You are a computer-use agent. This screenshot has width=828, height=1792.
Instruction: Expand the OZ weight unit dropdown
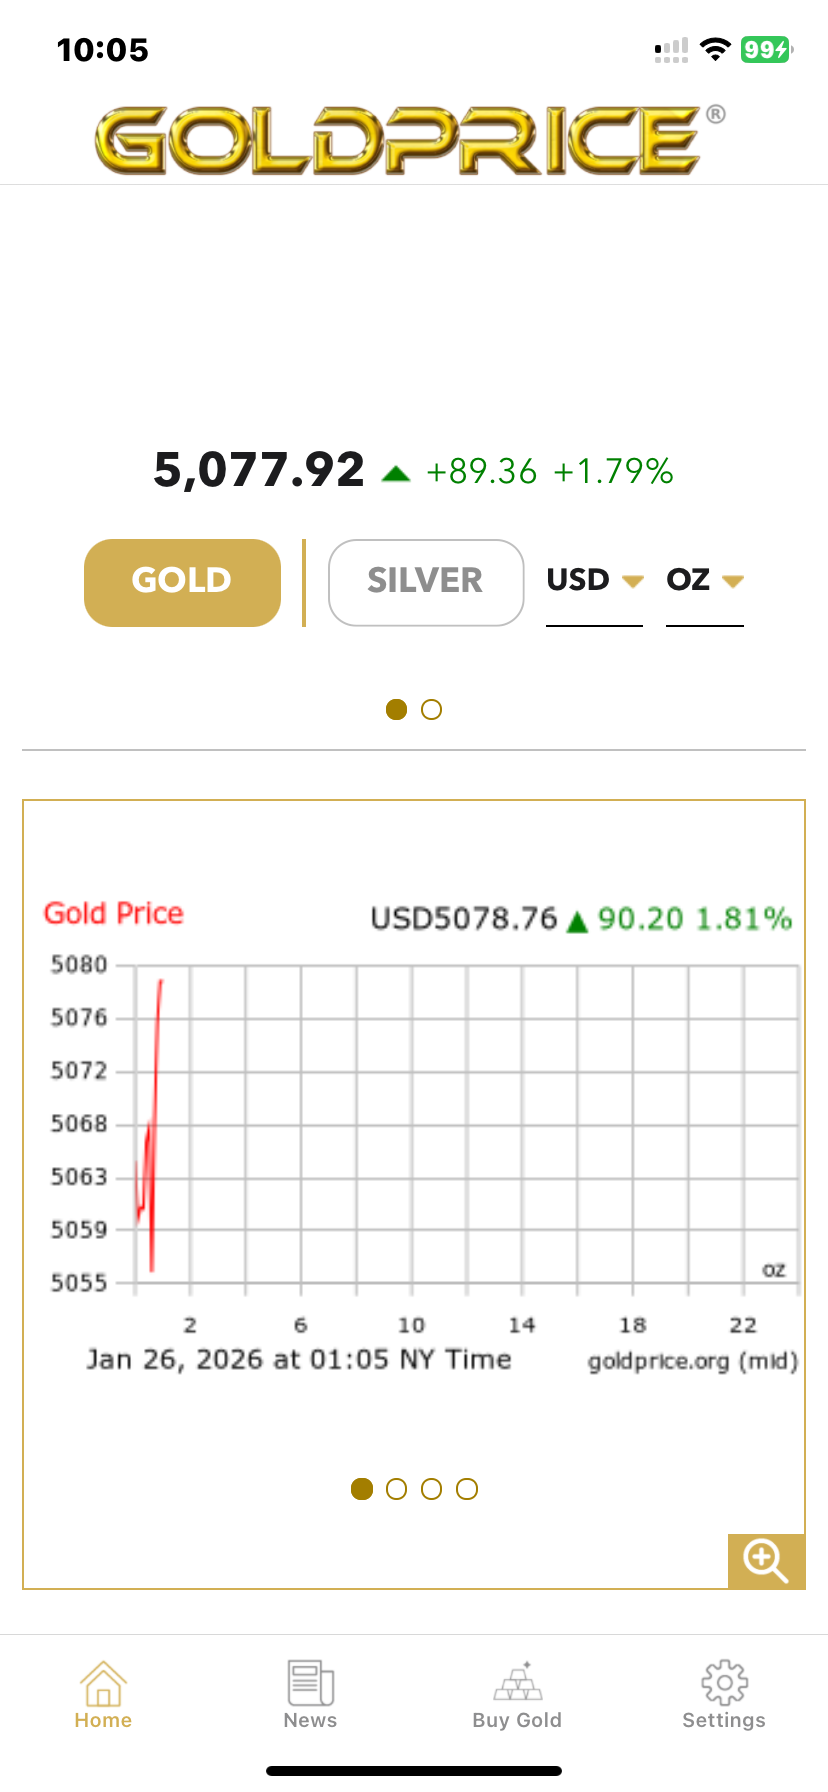click(704, 581)
